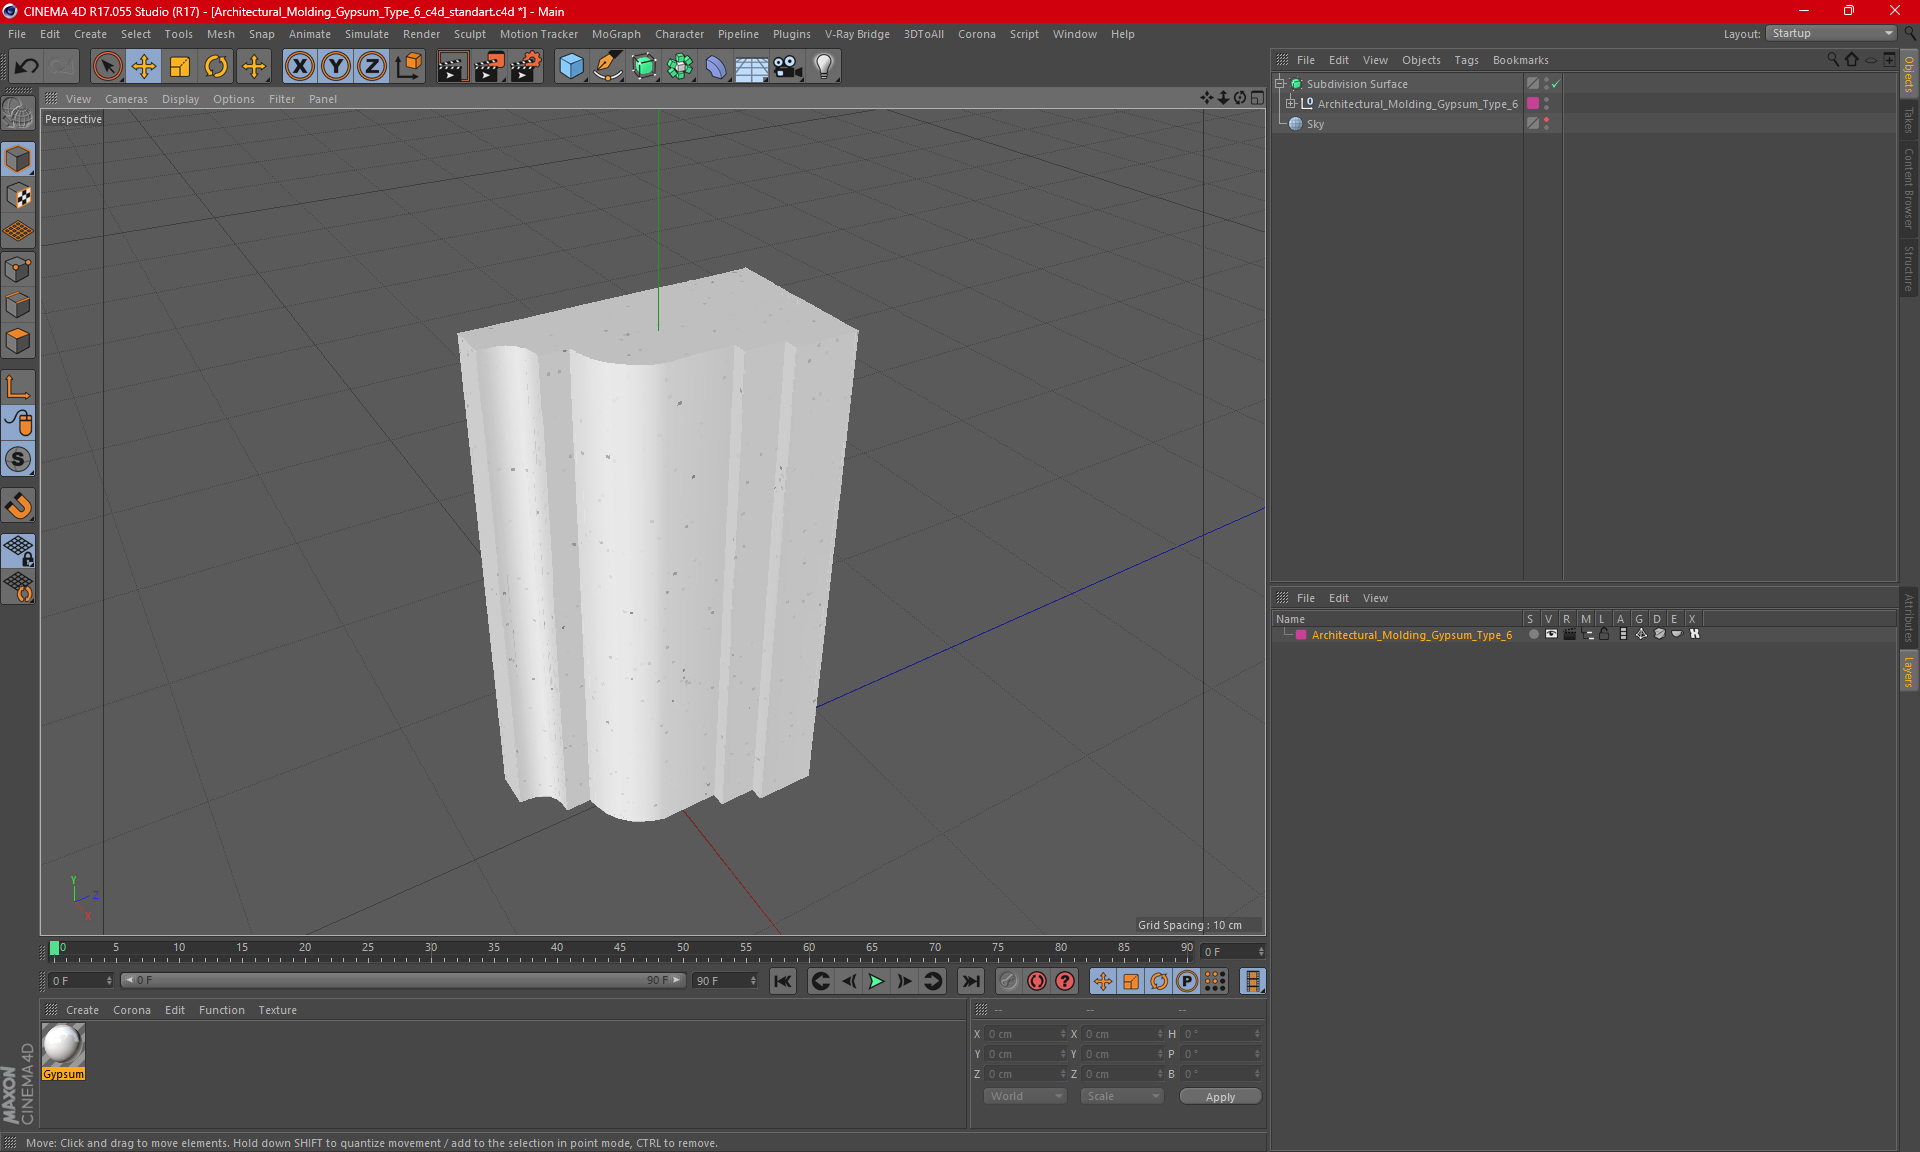
Task: Open material manager Texture menu
Action: click(277, 1010)
